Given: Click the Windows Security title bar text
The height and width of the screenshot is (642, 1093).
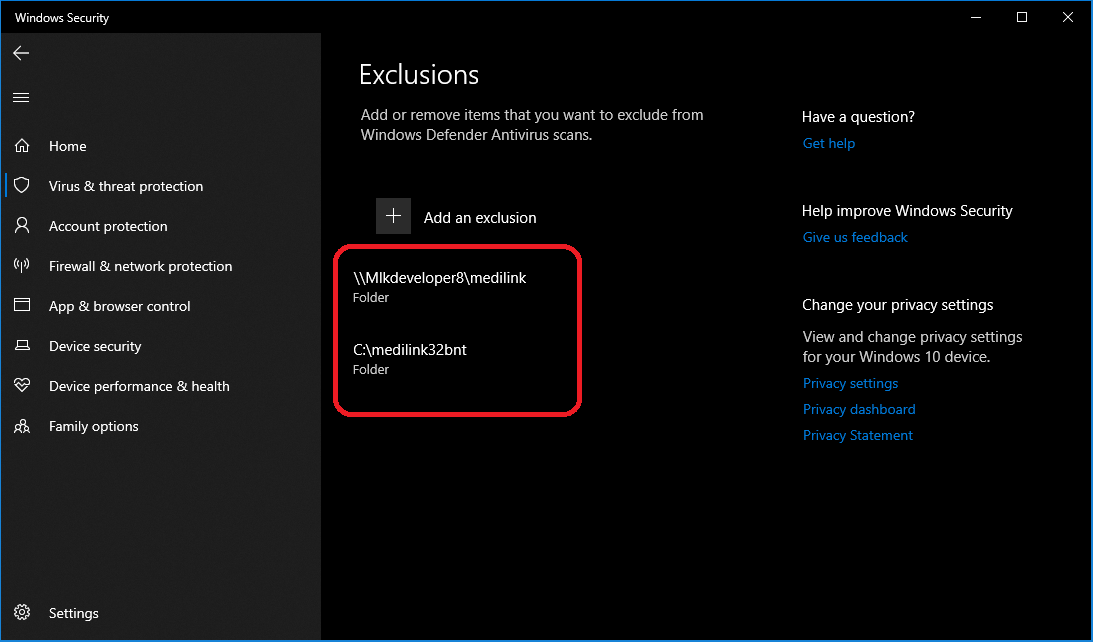Looking at the screenshot, I should pyautogui.click(x=62, y=18).
